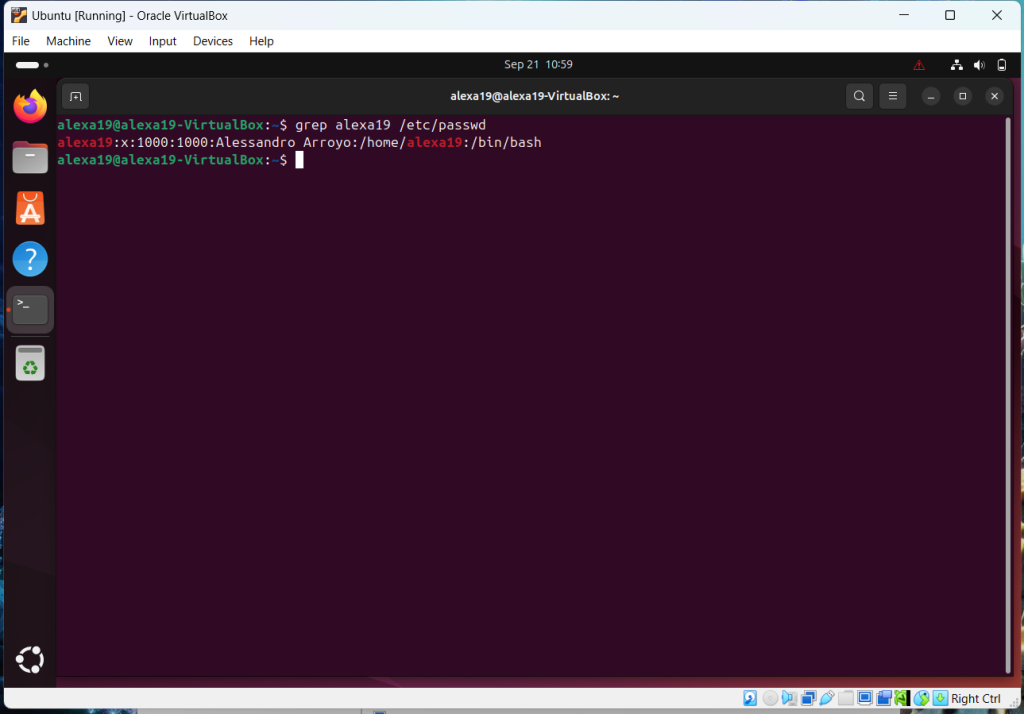This screenshot has width=1024, height=714.
Task: Open the VirtualBox Machine menu
Action: tap(68, 41)
